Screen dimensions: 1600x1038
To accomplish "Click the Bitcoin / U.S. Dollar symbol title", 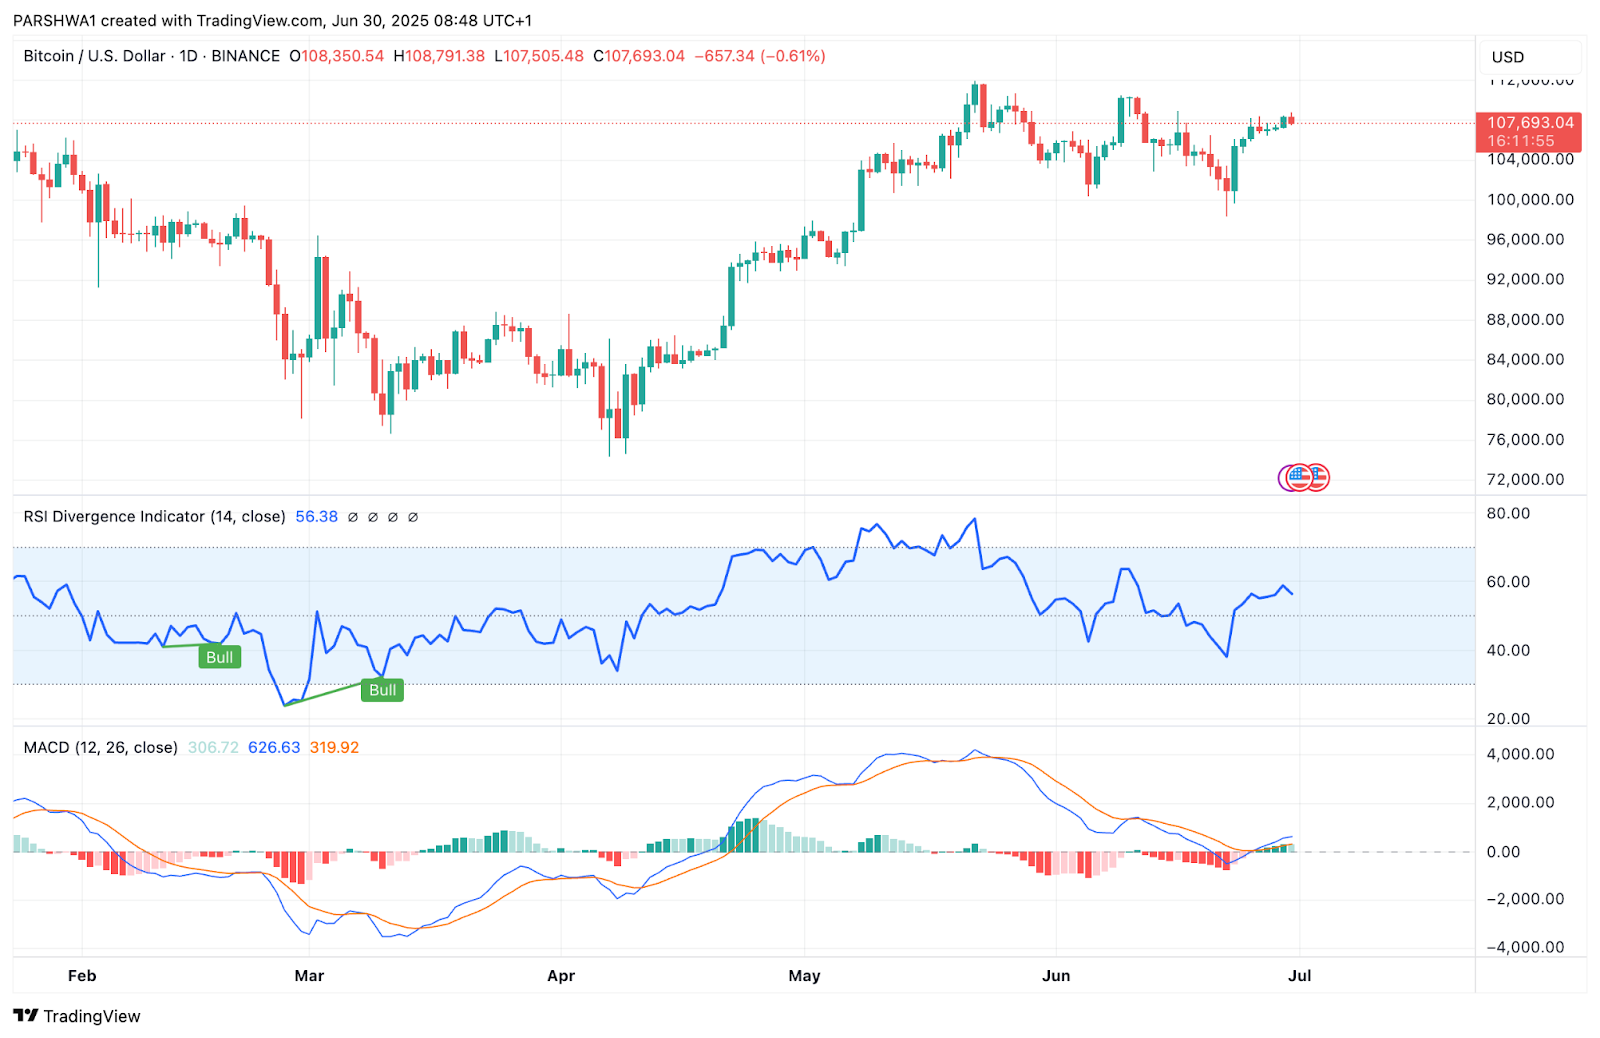I will tap(94, 56).
